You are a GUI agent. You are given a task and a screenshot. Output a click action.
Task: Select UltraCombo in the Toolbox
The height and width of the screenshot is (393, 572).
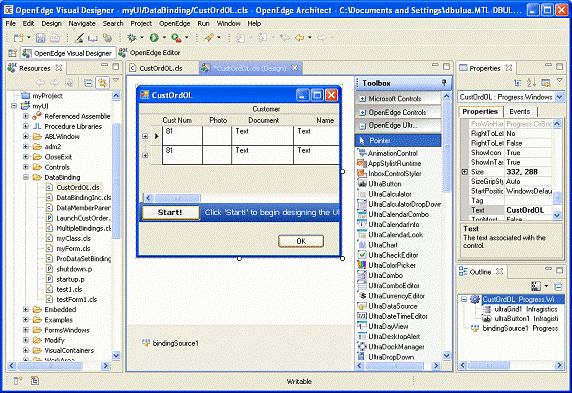pos(385,276)
